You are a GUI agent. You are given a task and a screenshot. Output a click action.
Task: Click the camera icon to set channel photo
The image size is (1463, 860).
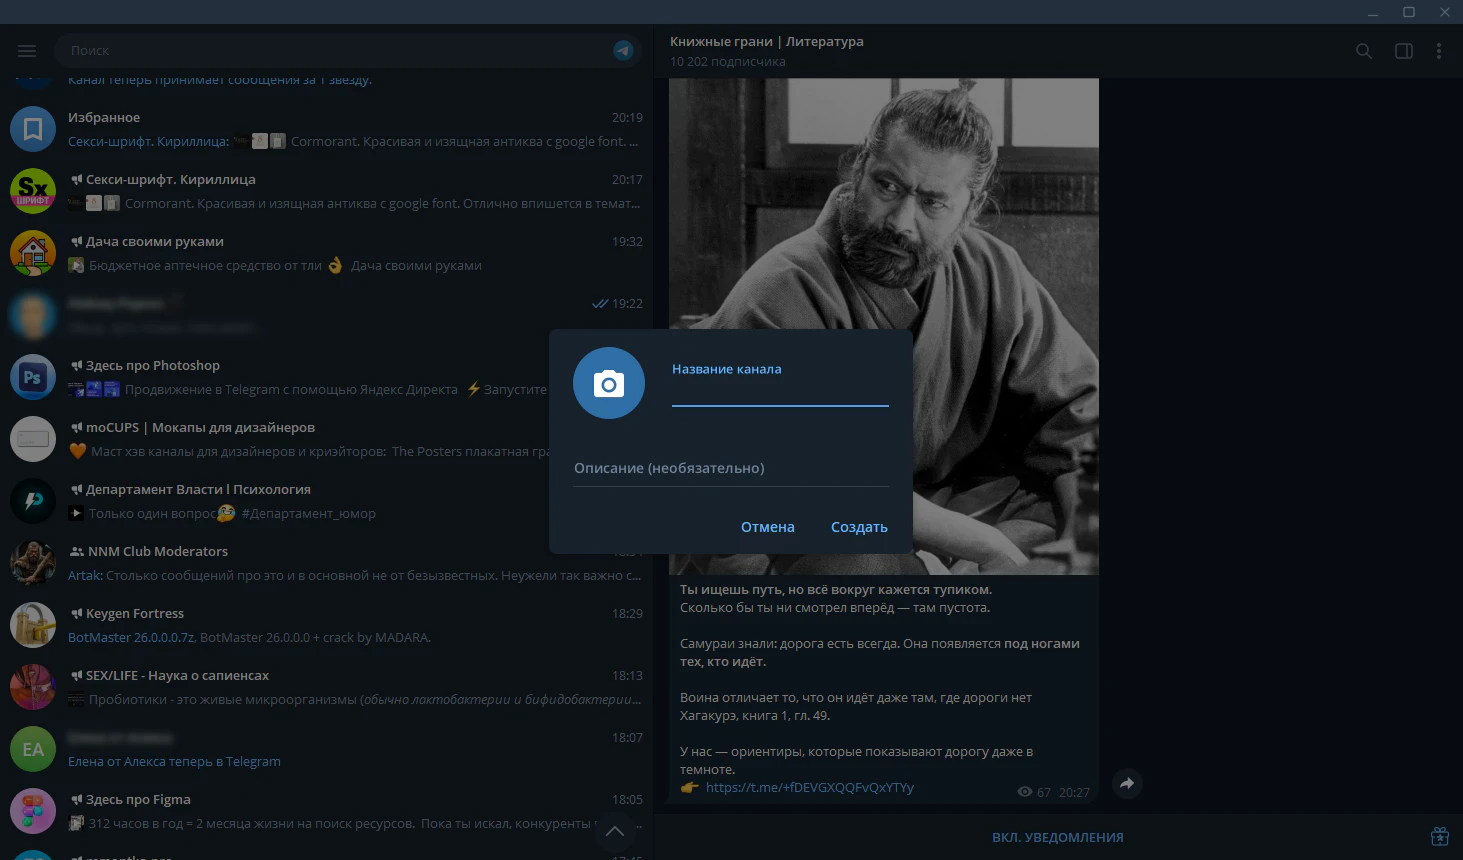point(608,383)
